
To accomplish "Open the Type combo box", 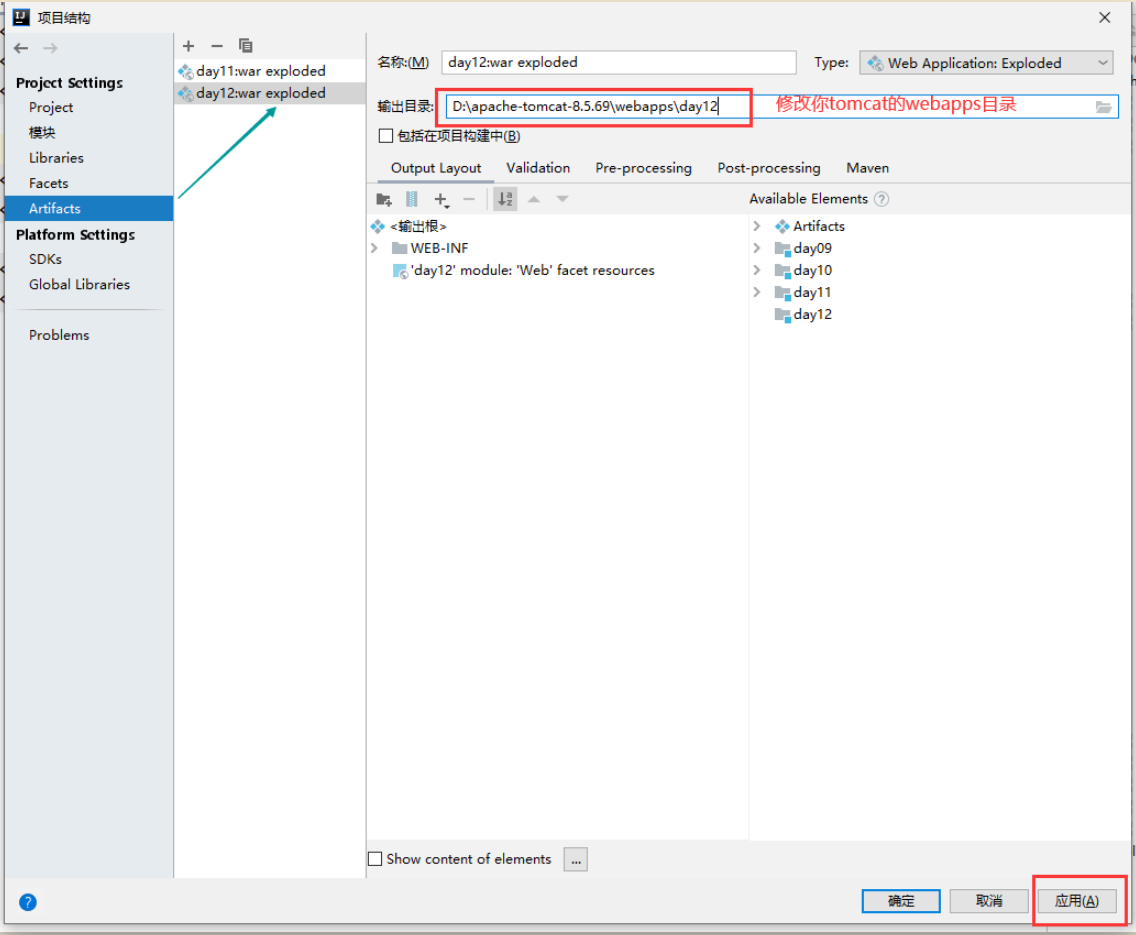I will [x=986, y=63].
